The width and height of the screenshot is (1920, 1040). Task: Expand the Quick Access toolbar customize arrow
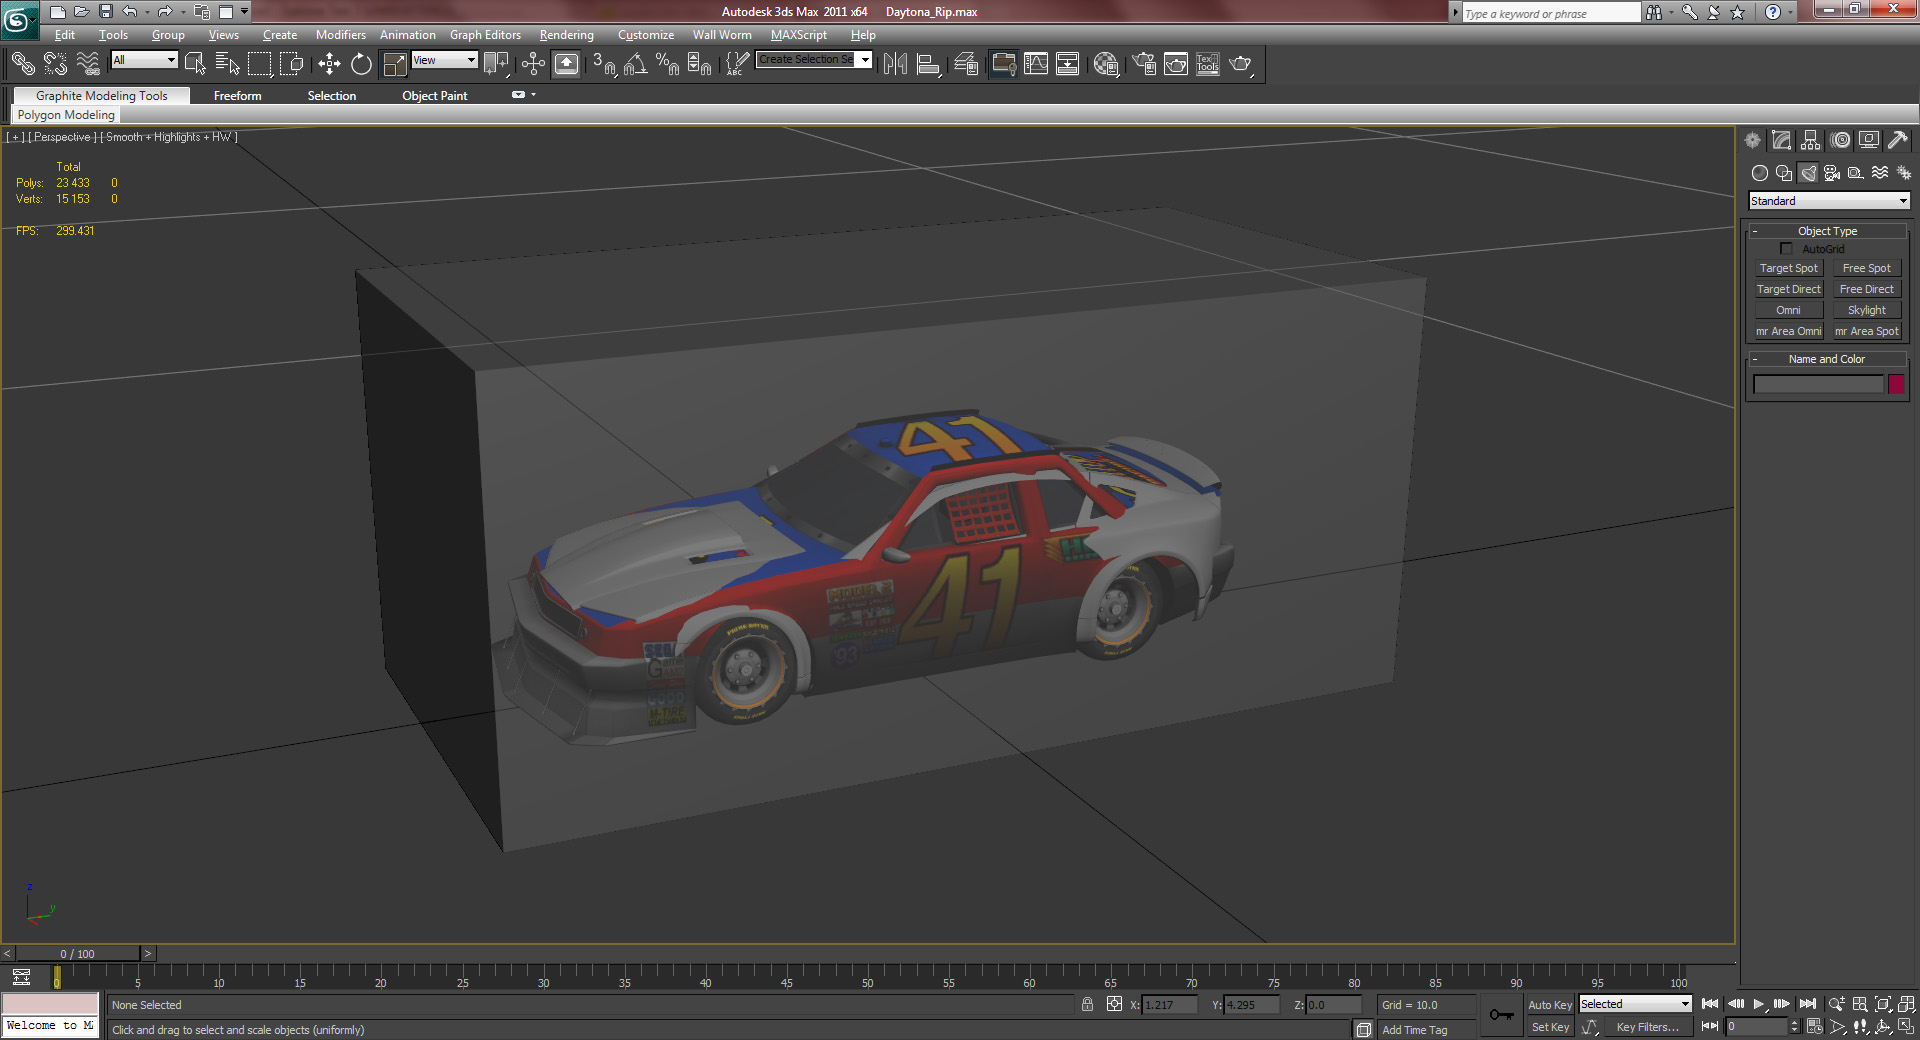pyautogui.click(x=244, y=12)
